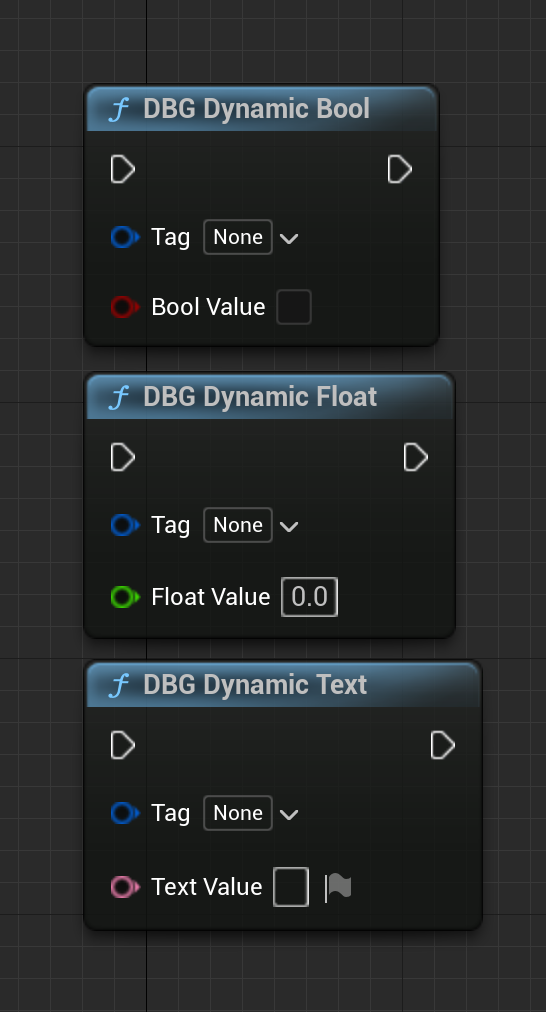Click the None tag box on DBG Dynamic Text
Screen dimensions: 546x1012
[238, 813]
